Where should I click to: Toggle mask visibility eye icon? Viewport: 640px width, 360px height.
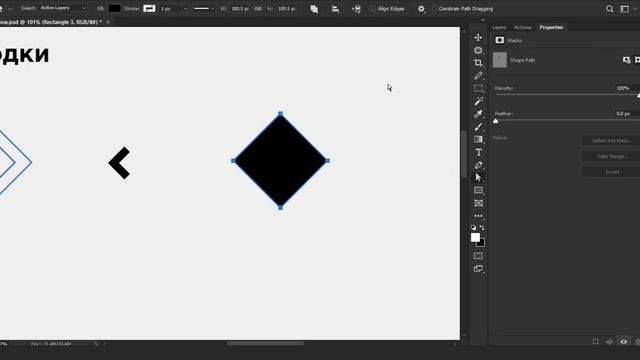[624, 342]
